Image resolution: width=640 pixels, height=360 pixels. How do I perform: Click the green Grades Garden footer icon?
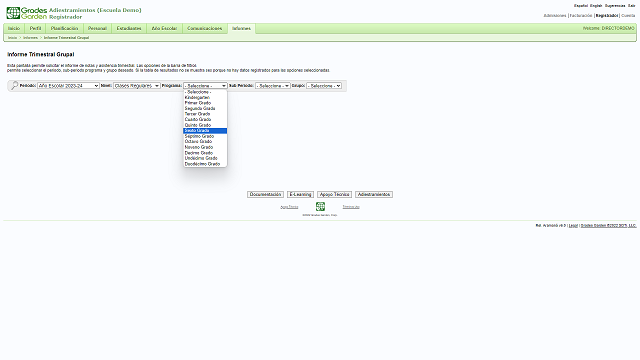(x=320, y=207)
